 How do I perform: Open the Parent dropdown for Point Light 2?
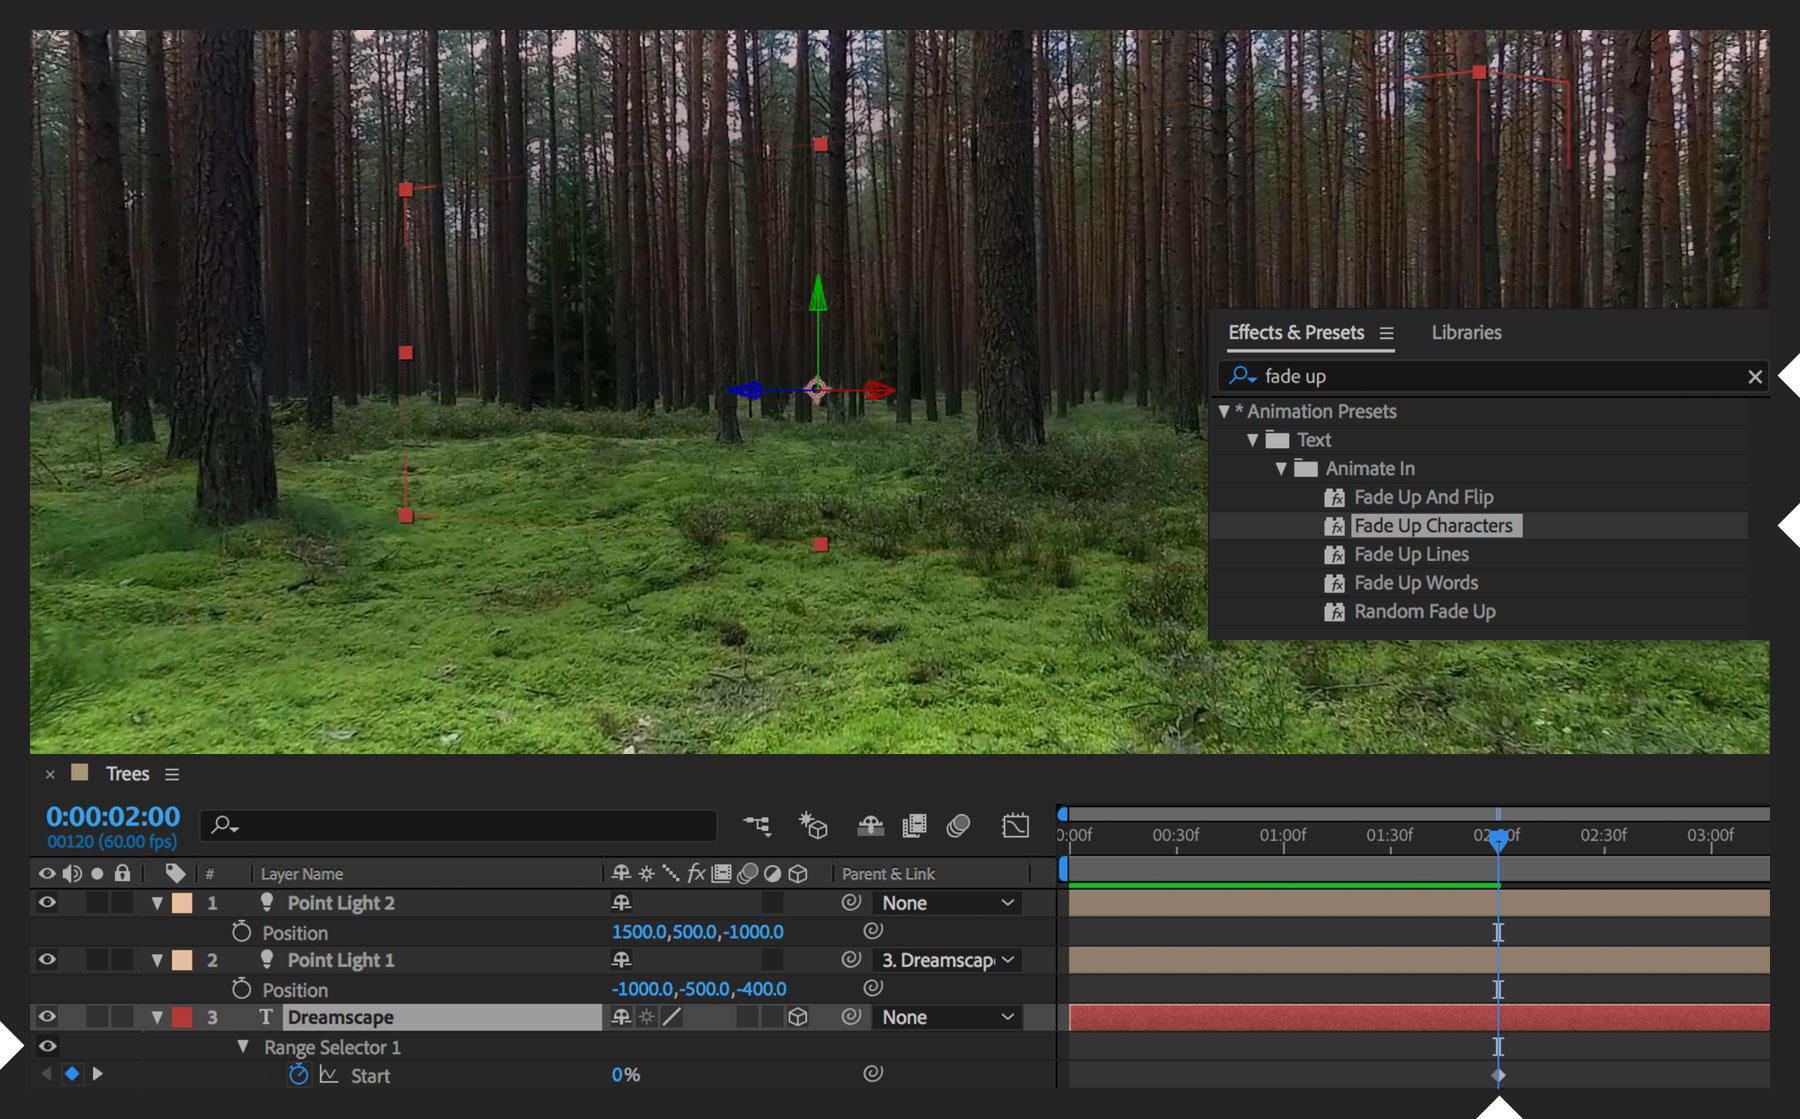click(946, 902)
